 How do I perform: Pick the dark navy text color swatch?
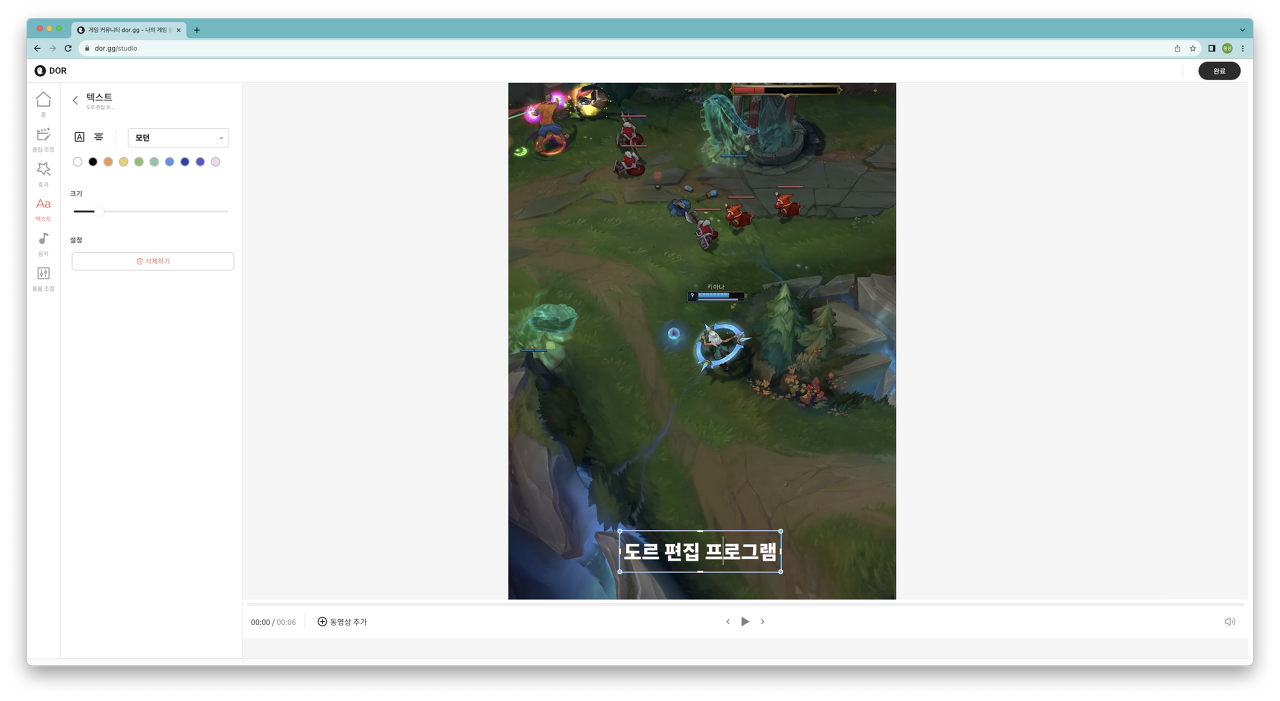(x=185, y=162)
